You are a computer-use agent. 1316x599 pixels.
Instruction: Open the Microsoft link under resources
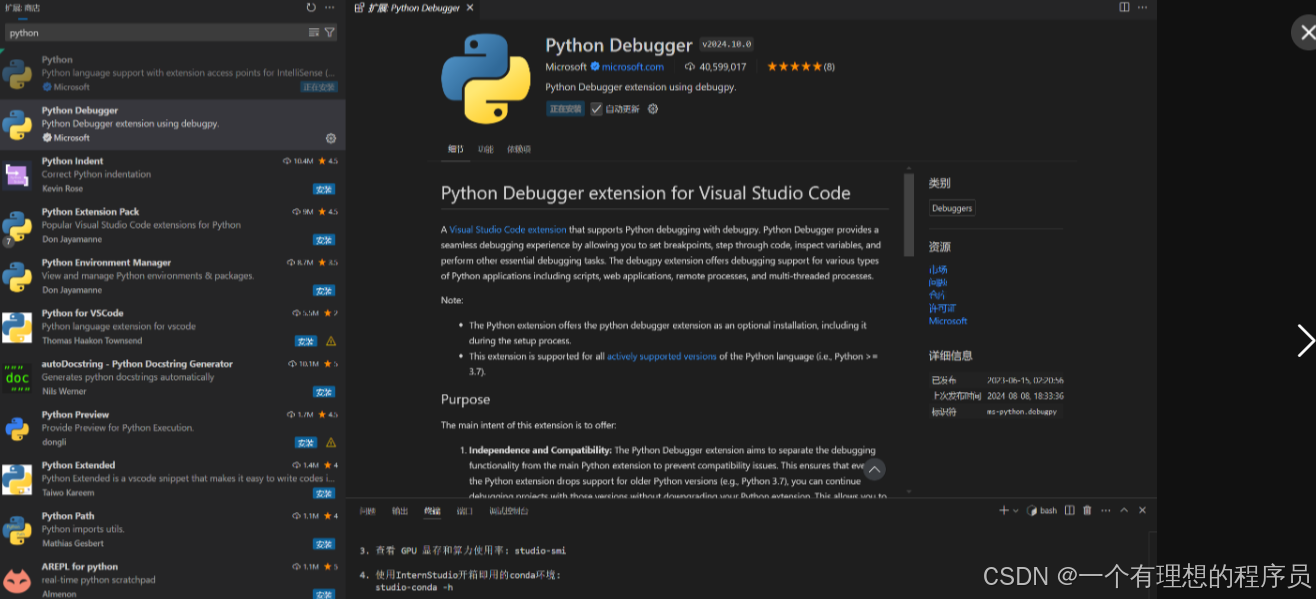click(x=948, y=321)
